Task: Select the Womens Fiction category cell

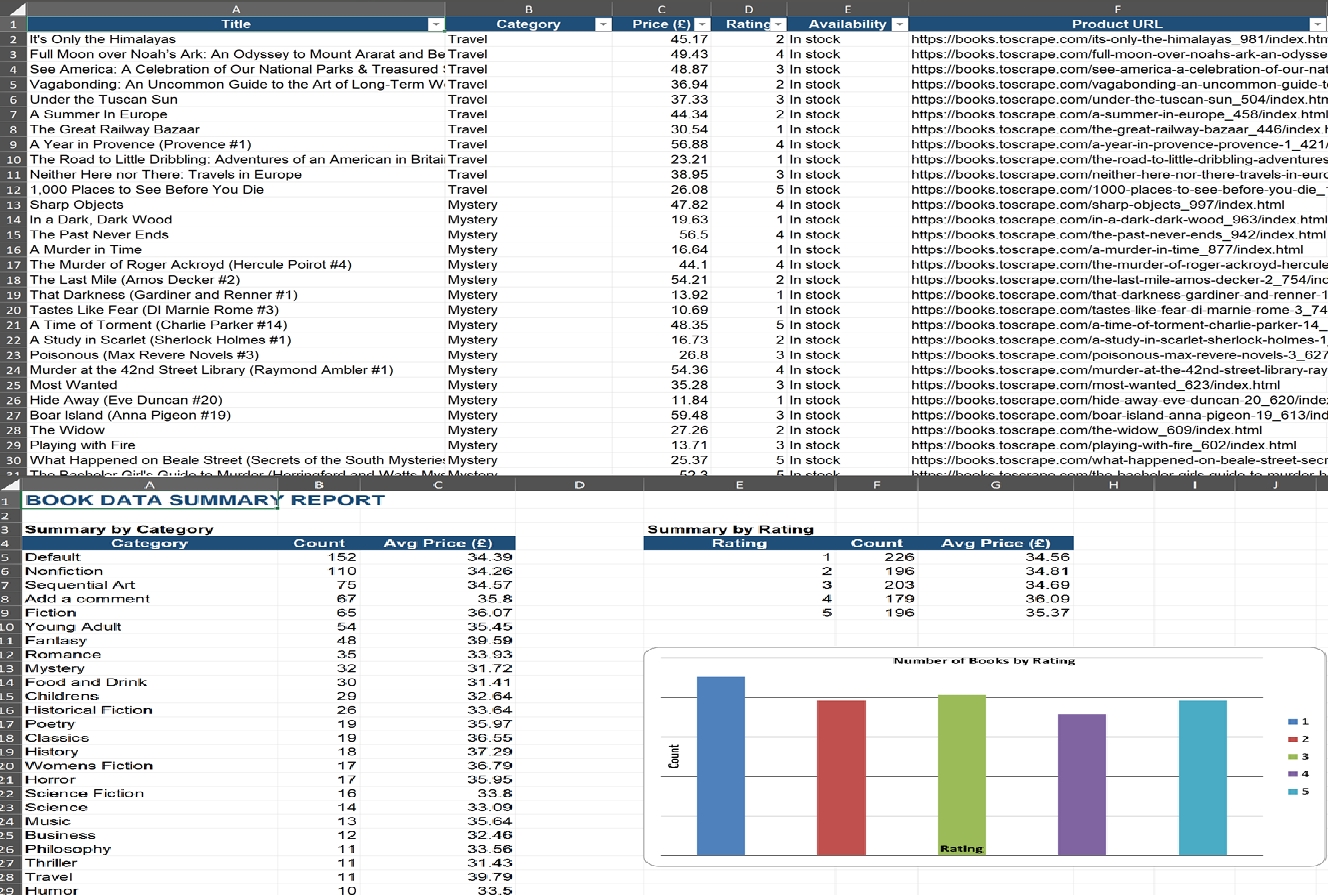Action: (149, 766)
